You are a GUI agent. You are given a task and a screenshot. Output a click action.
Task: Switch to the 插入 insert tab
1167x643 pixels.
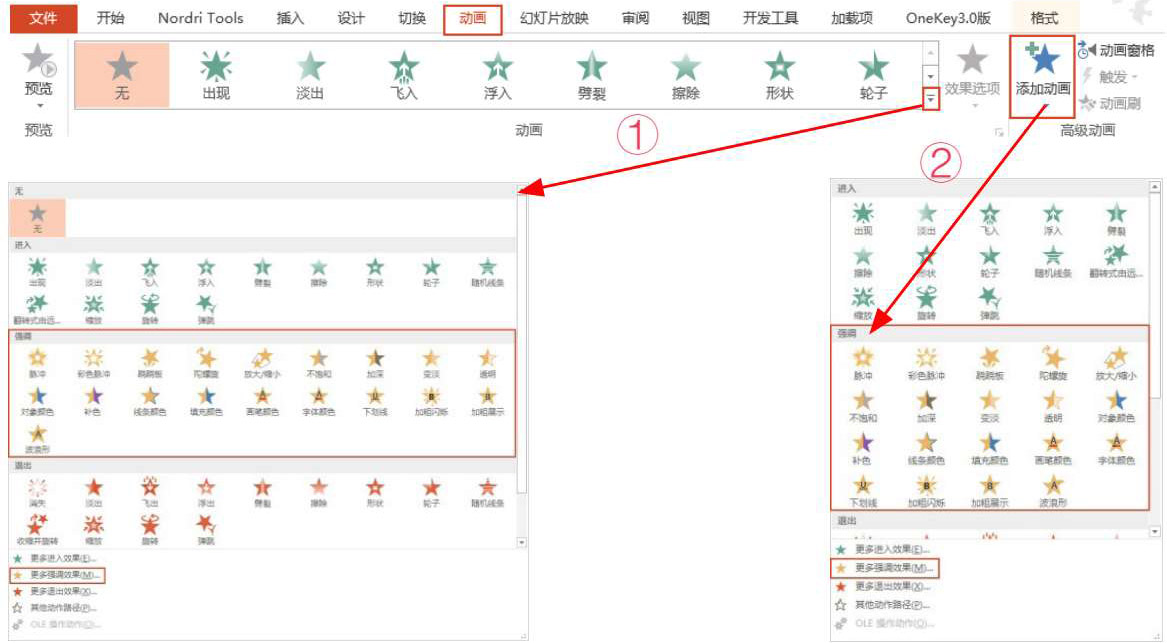point(290,18)
